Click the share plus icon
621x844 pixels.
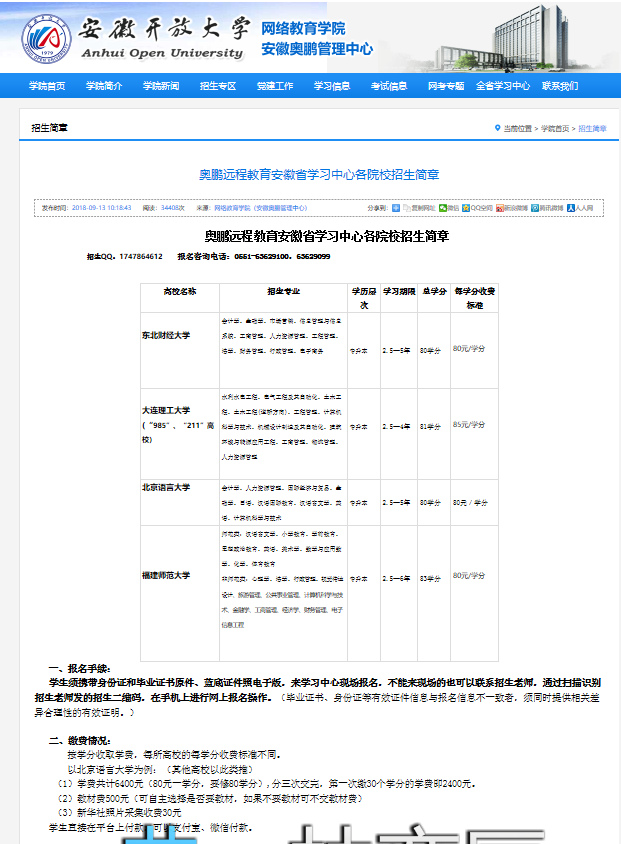[396, 208]
